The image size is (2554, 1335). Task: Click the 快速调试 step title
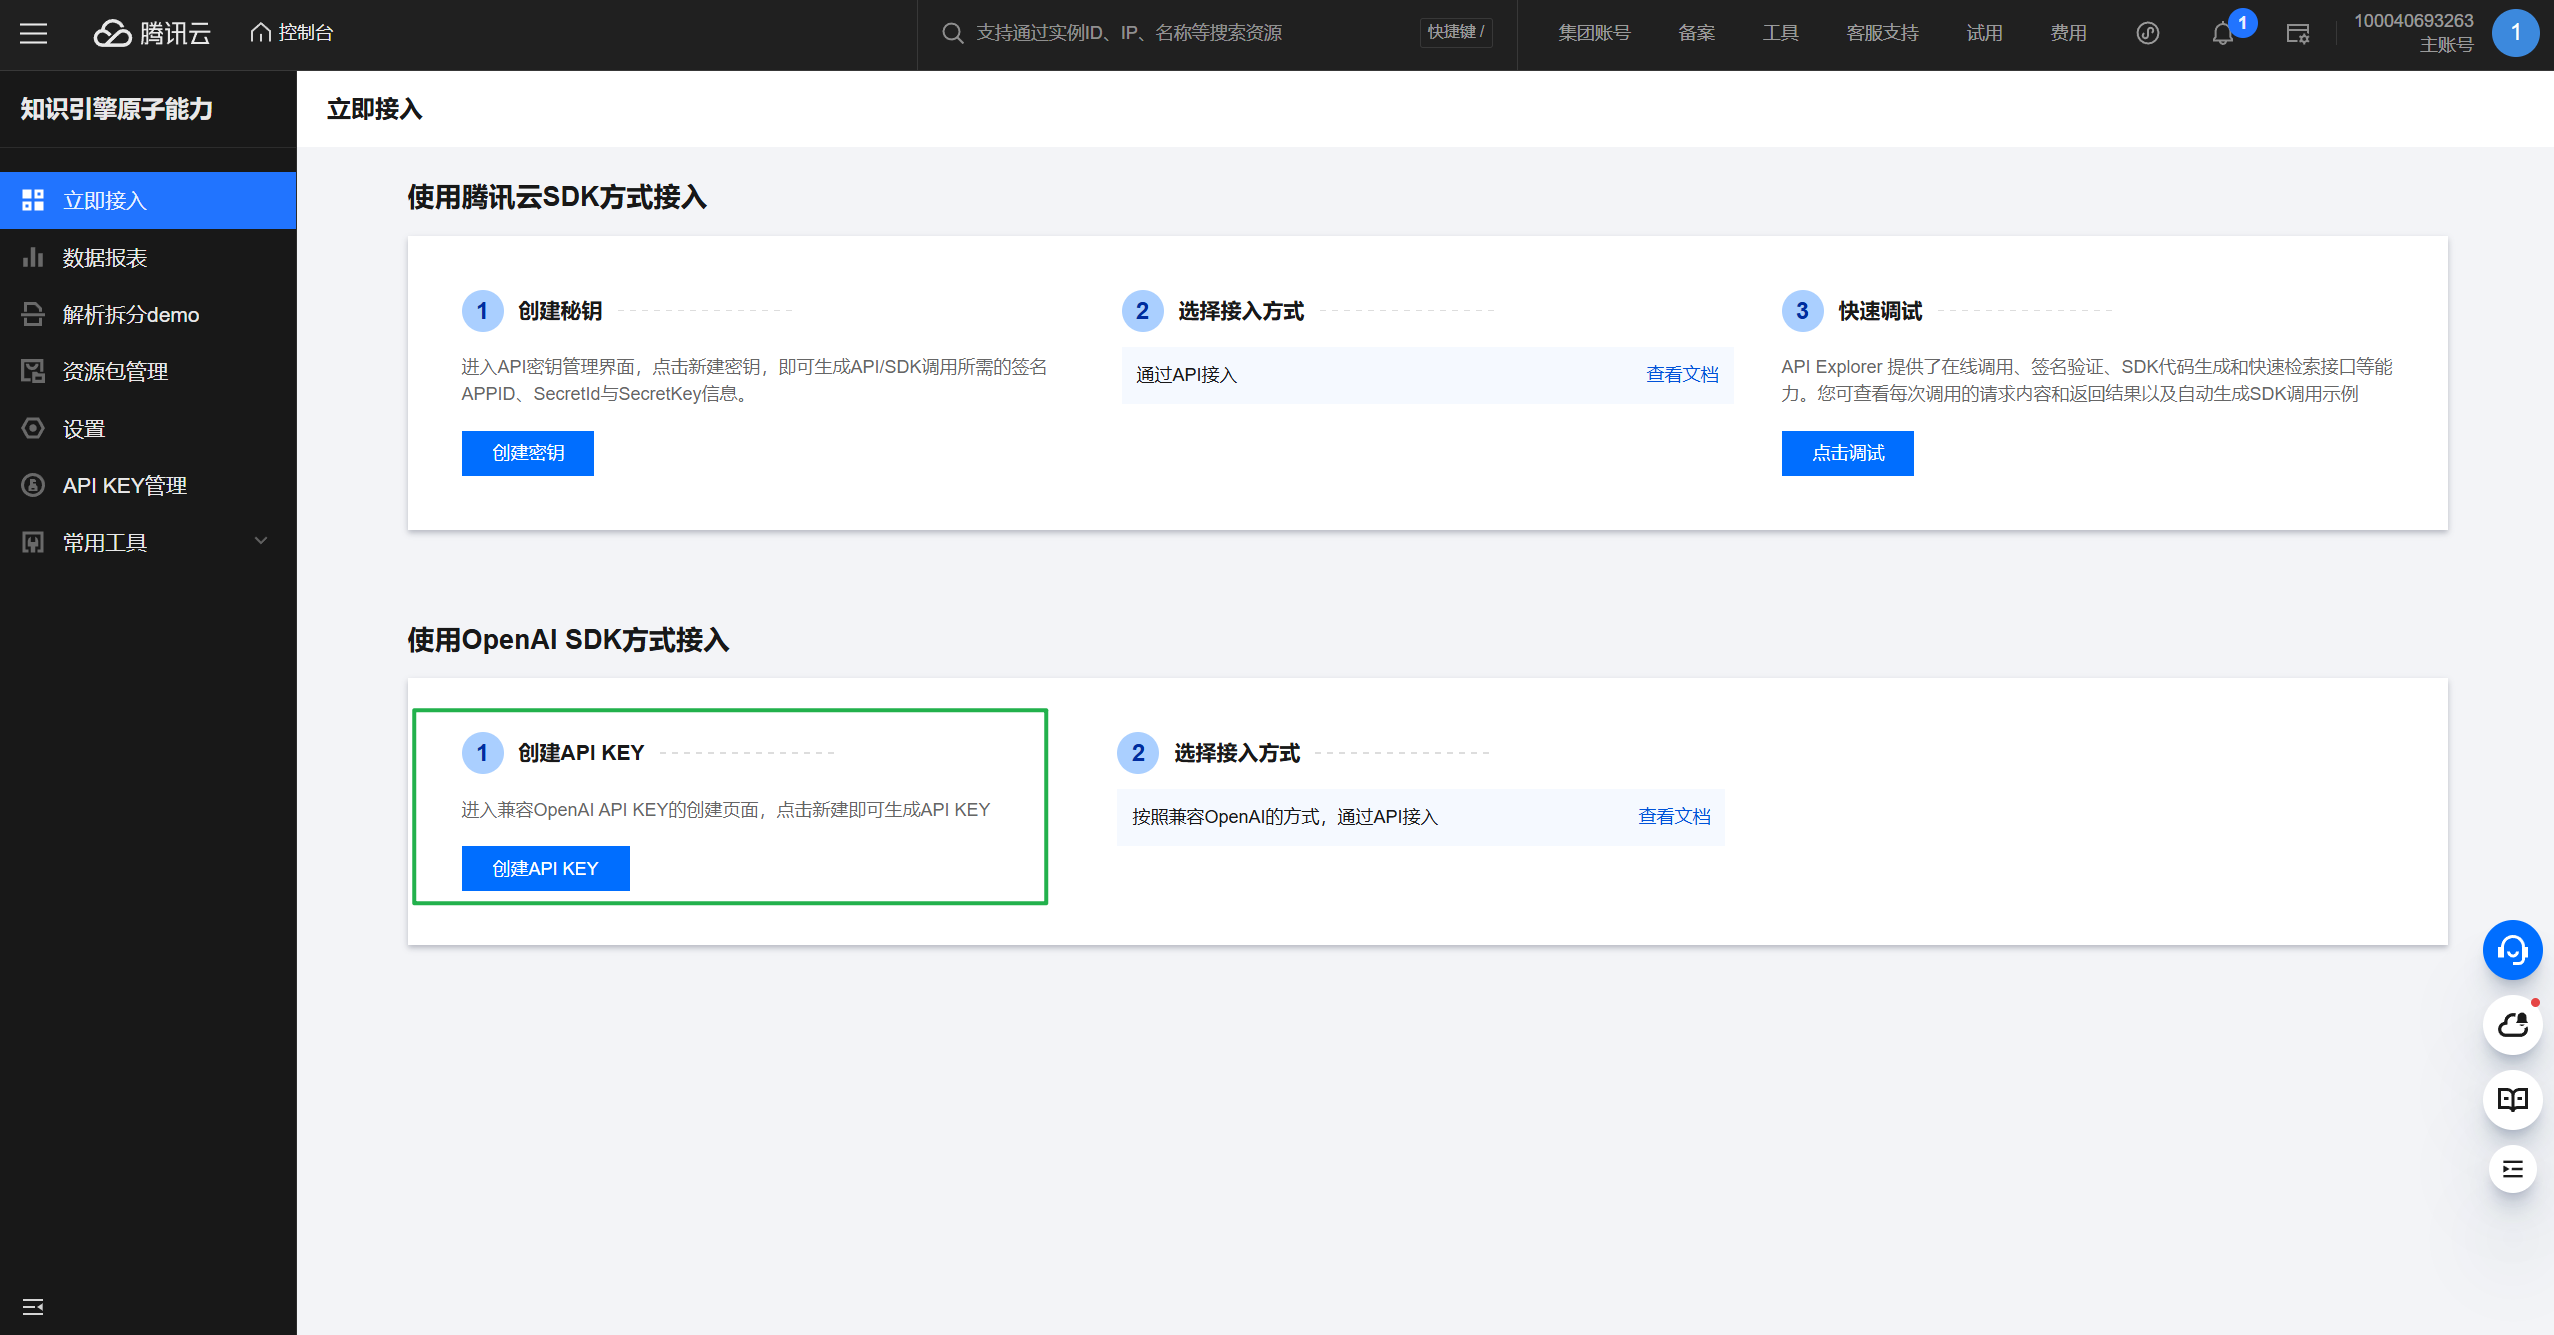[1880, 311]
